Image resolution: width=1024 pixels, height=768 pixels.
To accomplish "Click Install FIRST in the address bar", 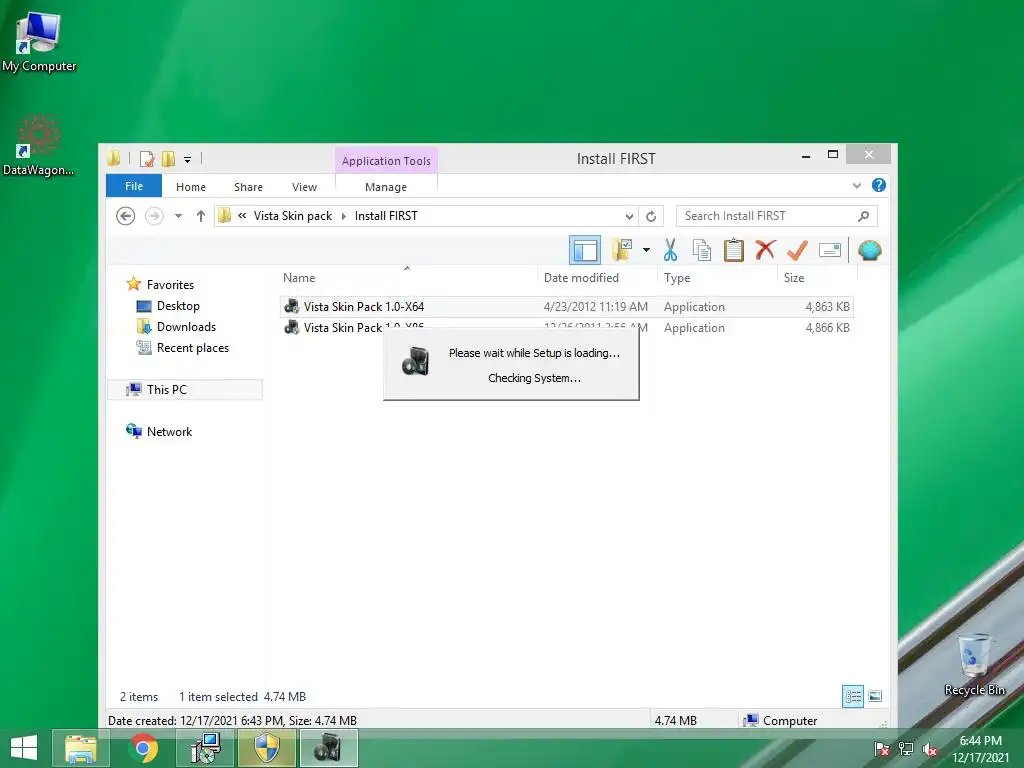I will click(x=386, y=216).
